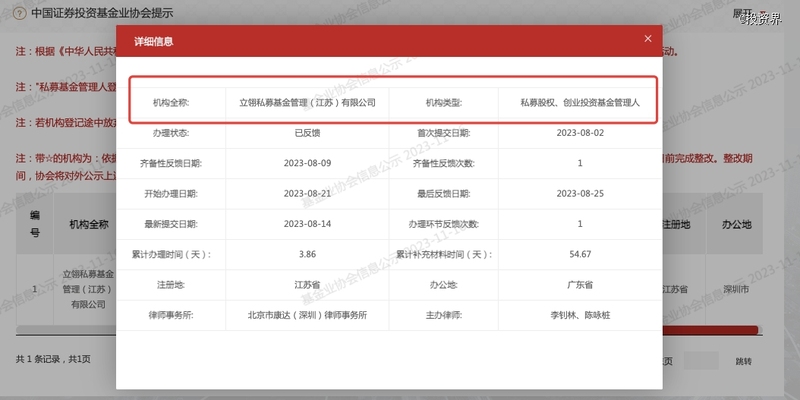Select 北京市康达（深圳）律师事务所
The width and height of the screenshot is (800, 400).
click(307, 315)
